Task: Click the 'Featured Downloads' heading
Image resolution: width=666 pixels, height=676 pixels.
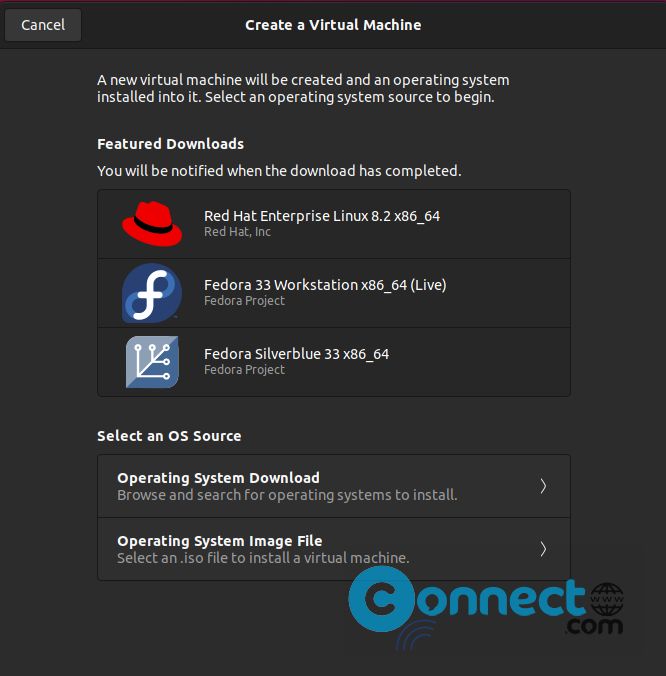Action: 171,144
